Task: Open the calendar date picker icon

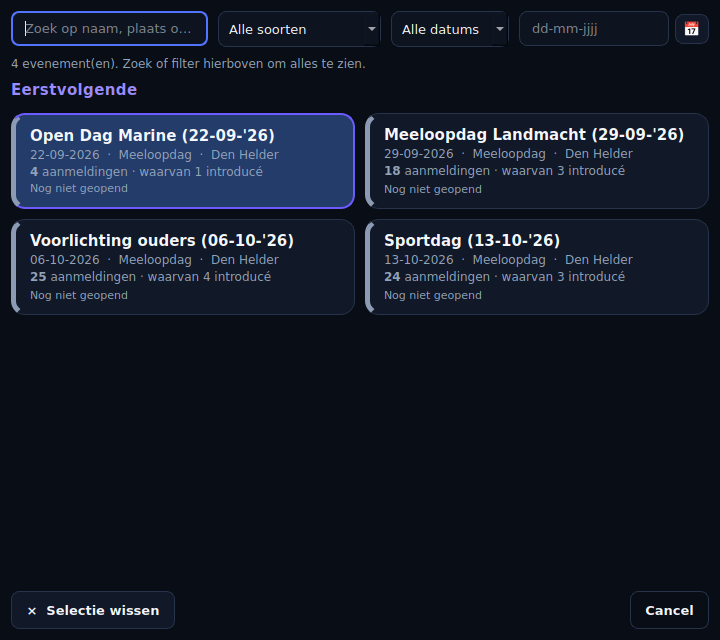Action: click(692, 28)
